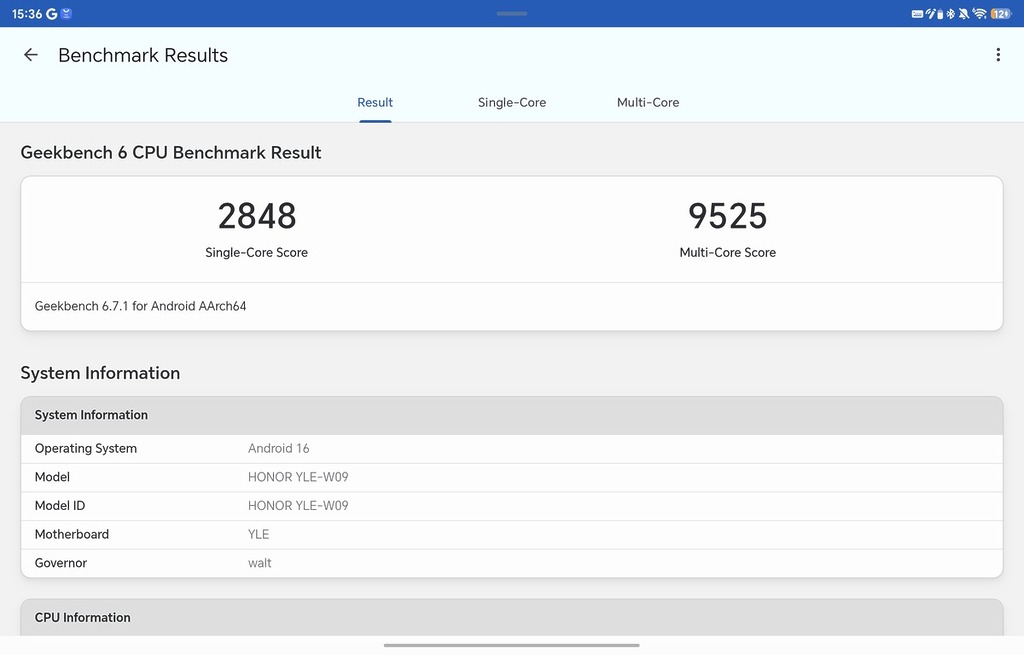
Task: Tap the HONOR YLE-W09 value in Model row
Action: 298,477
